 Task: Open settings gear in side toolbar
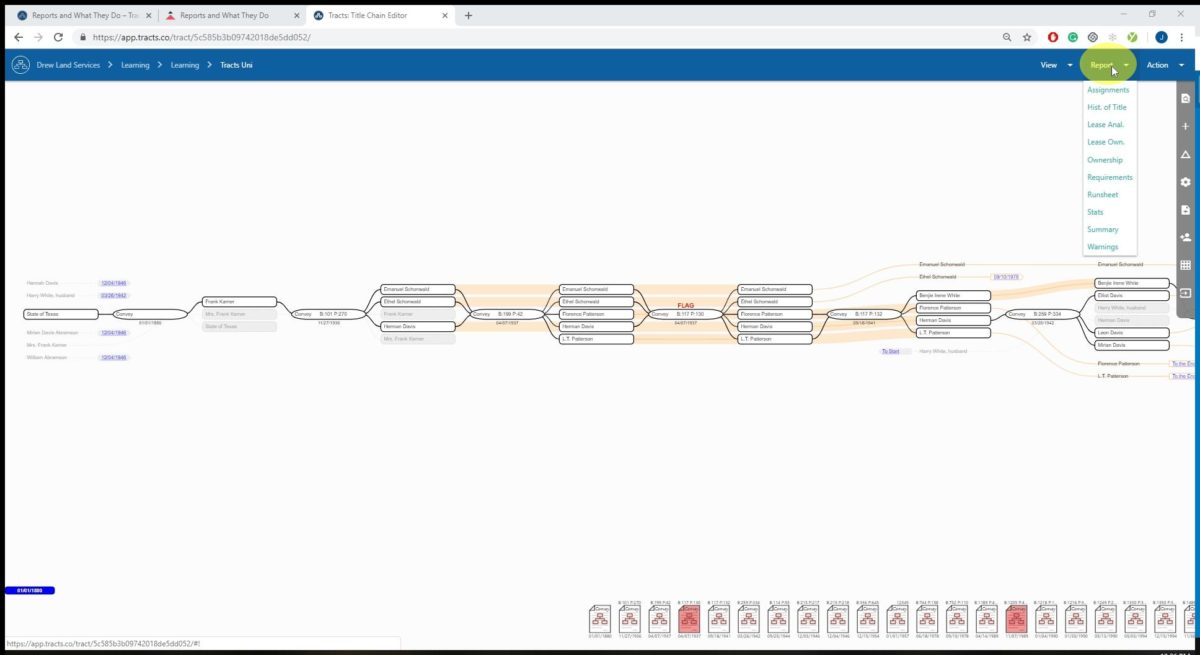point(1186,182)
